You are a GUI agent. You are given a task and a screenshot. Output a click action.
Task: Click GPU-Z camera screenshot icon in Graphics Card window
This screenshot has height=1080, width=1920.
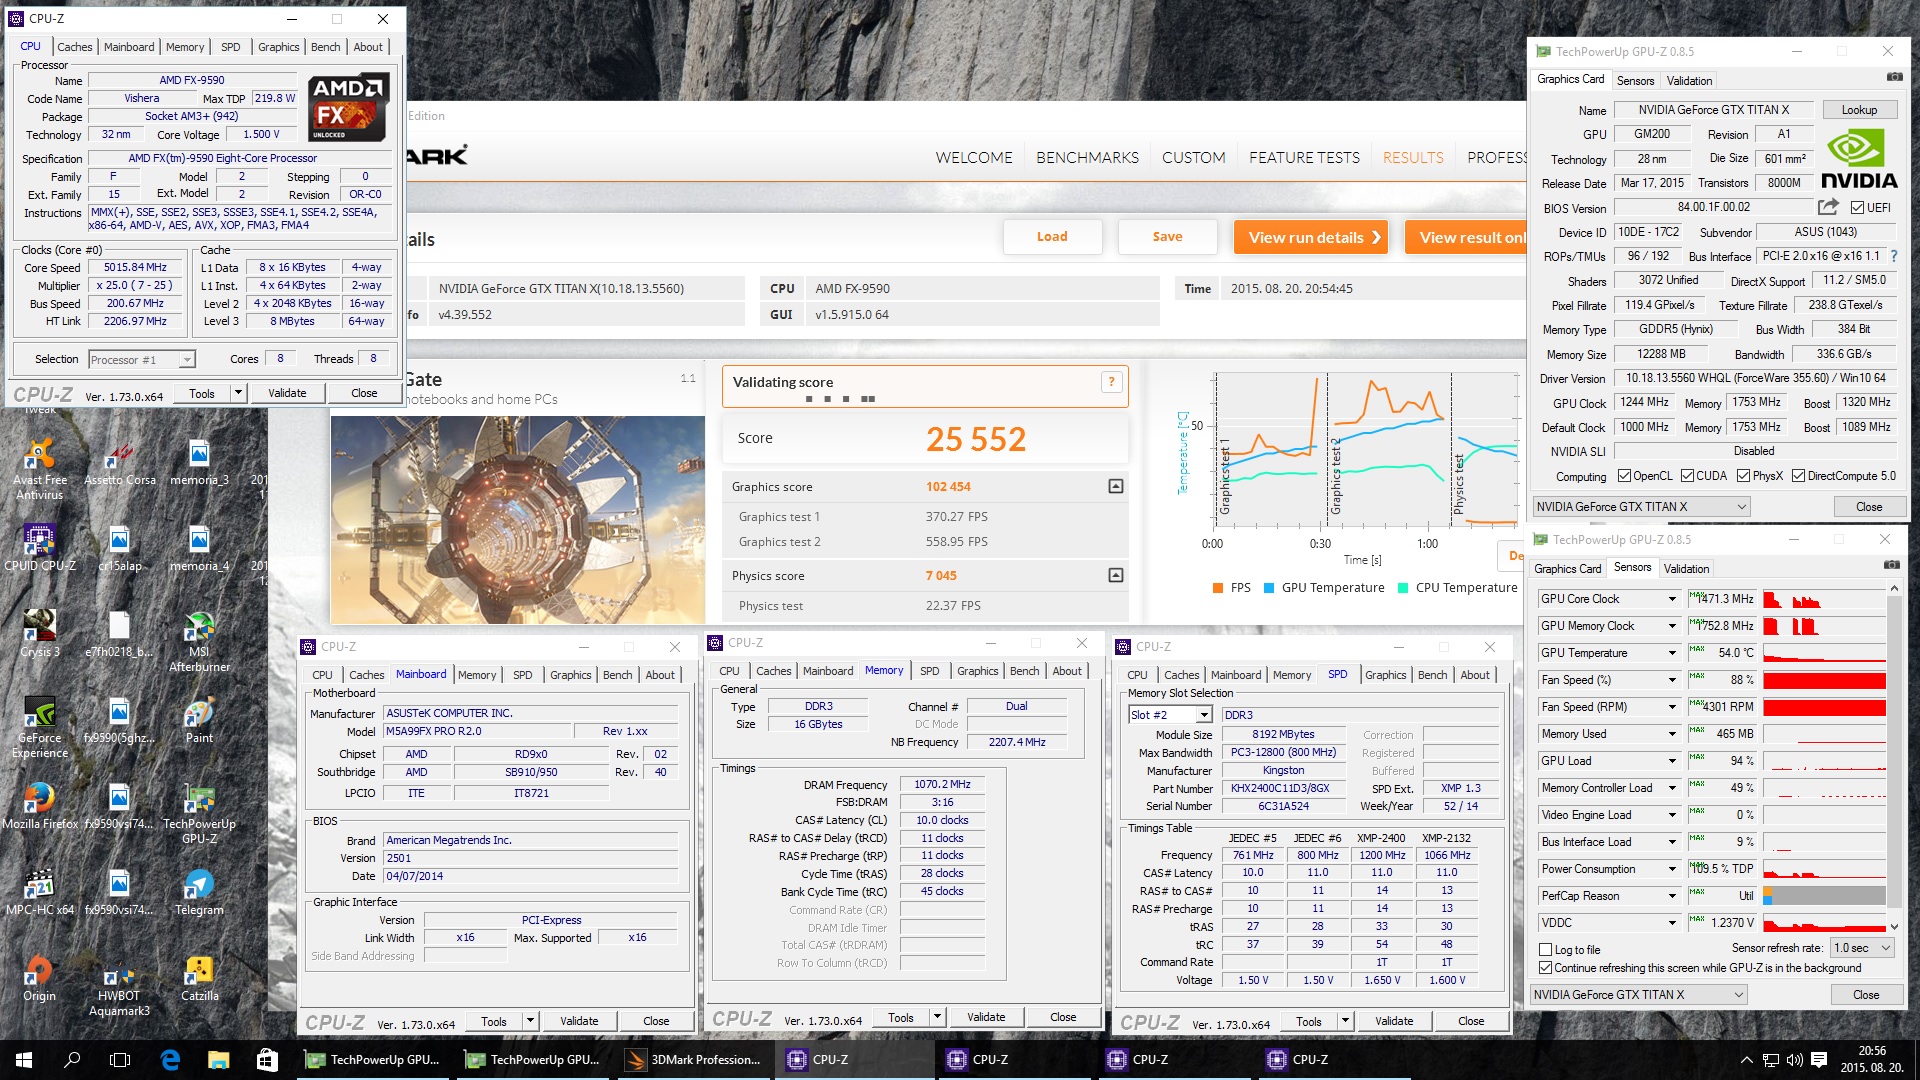pyautogui.click(x=1894, y=77)
